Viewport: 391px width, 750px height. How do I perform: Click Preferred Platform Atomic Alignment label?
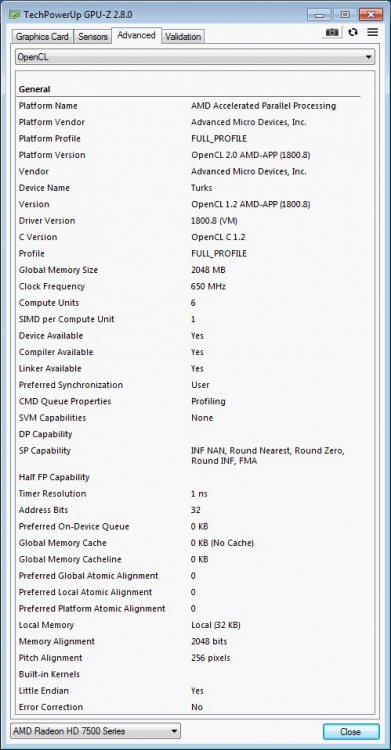pyautogui.click(x=92, y=608)
